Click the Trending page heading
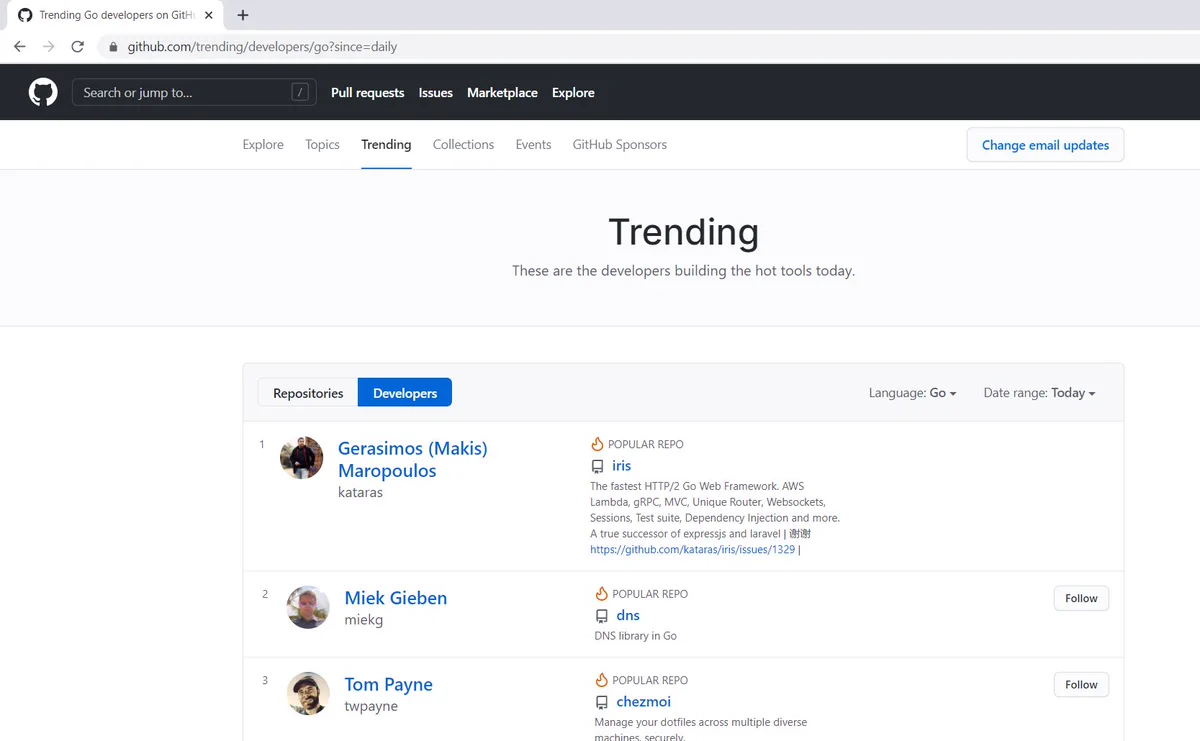Viewport: 1200px width, 741px height. click(x=684, y=232)
